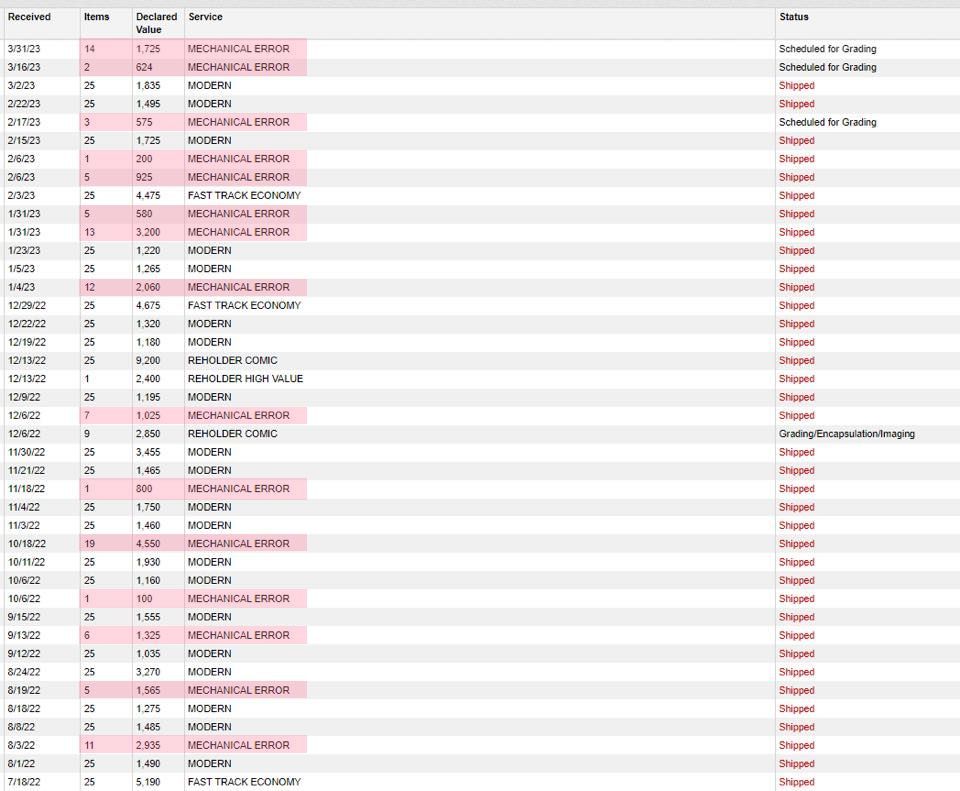Click Shipped status in the 3/2/23 row
Image resolution: width=960 pixels, height=791 pixels.
tap(796, 86)
